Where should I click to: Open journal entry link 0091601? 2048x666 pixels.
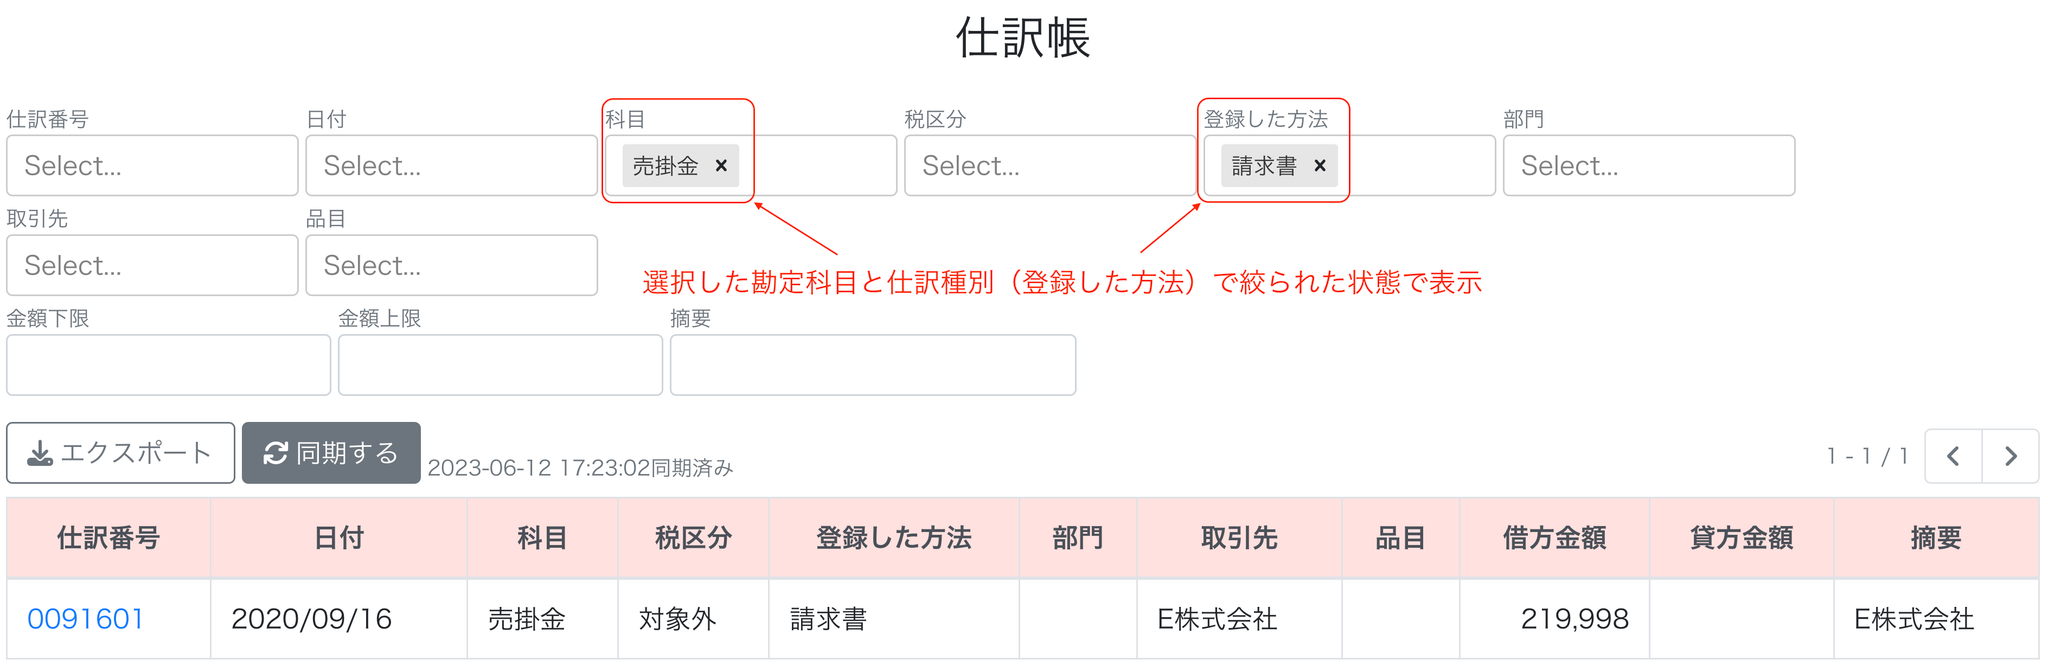coord(86,619)
